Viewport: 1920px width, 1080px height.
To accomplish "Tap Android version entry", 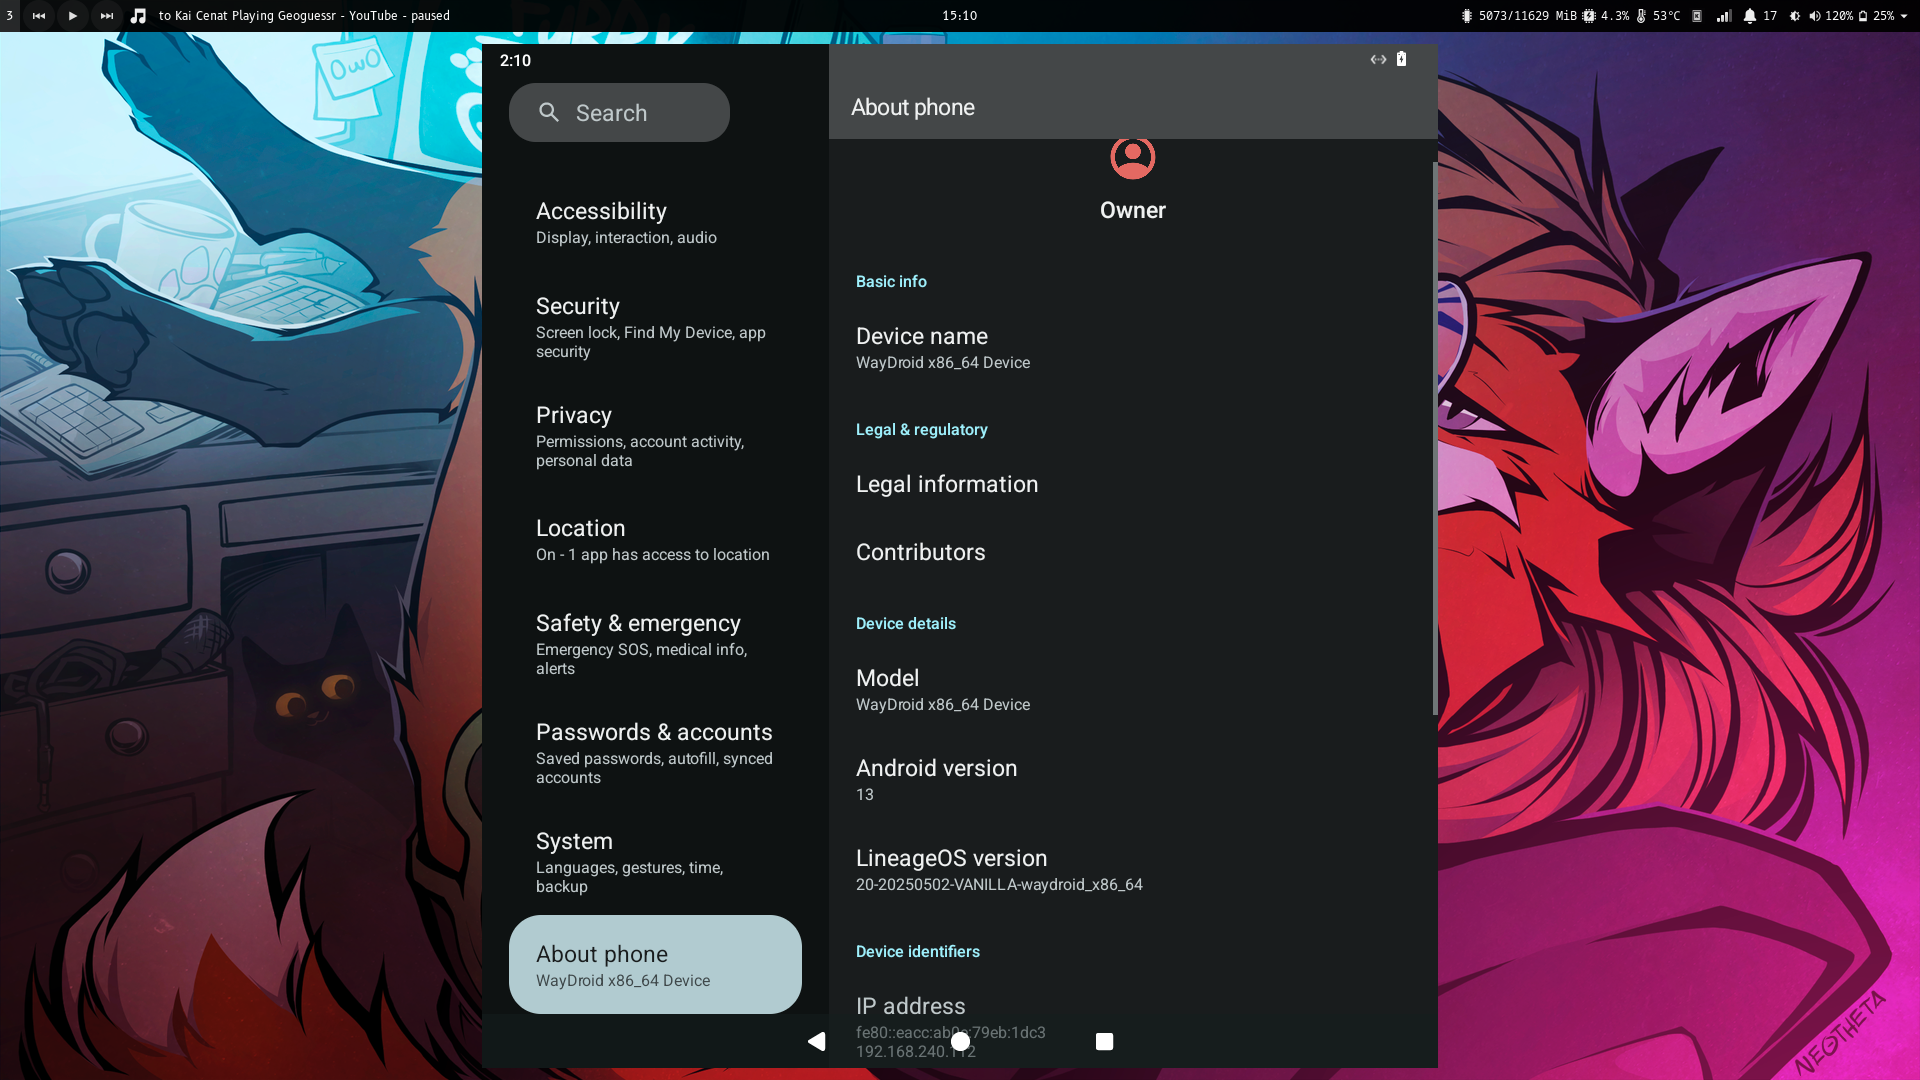I will coord(936,779).
